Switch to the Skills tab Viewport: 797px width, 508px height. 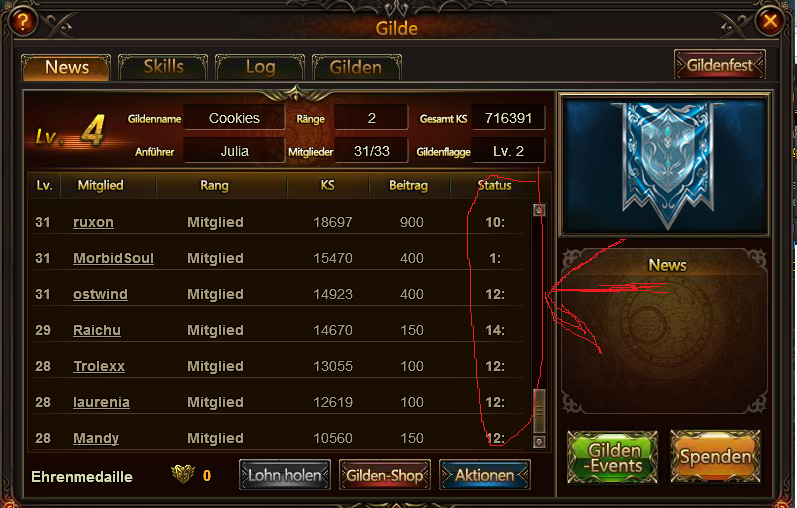tap(164, 67)
